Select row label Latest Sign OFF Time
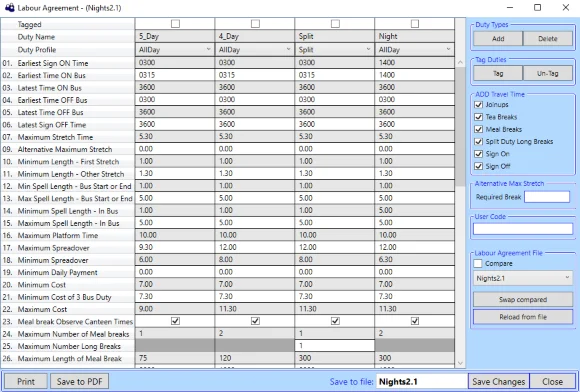Image resolution: width=580 pixels, height=392 pixels. (52, 125)
